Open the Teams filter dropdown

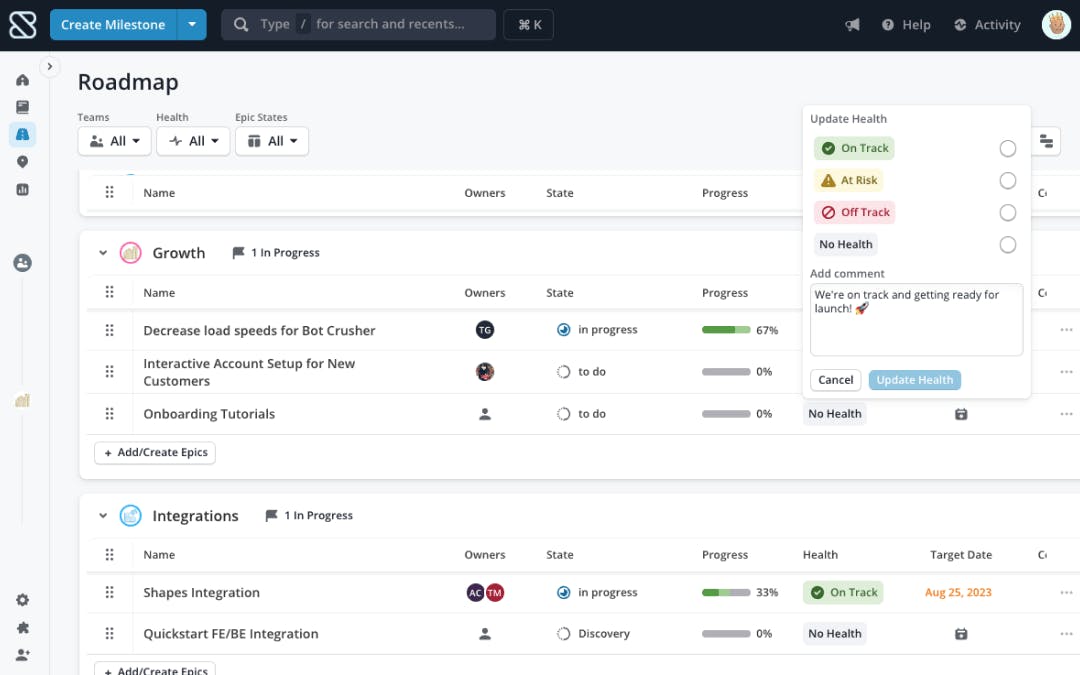pos(114,141)
